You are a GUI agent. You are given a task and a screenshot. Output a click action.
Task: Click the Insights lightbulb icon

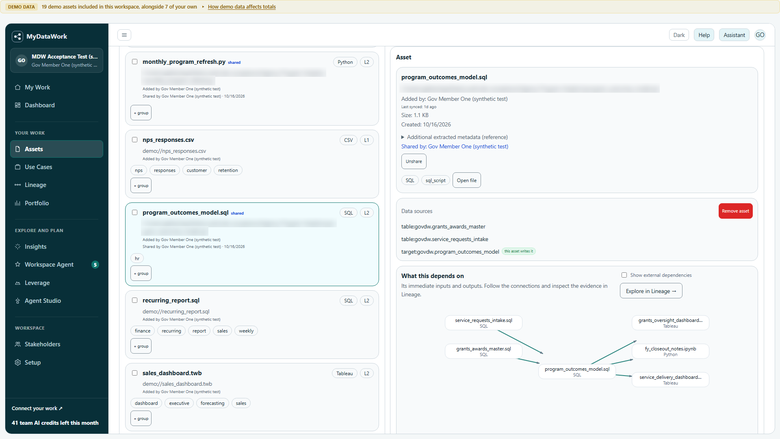[18, 247]
